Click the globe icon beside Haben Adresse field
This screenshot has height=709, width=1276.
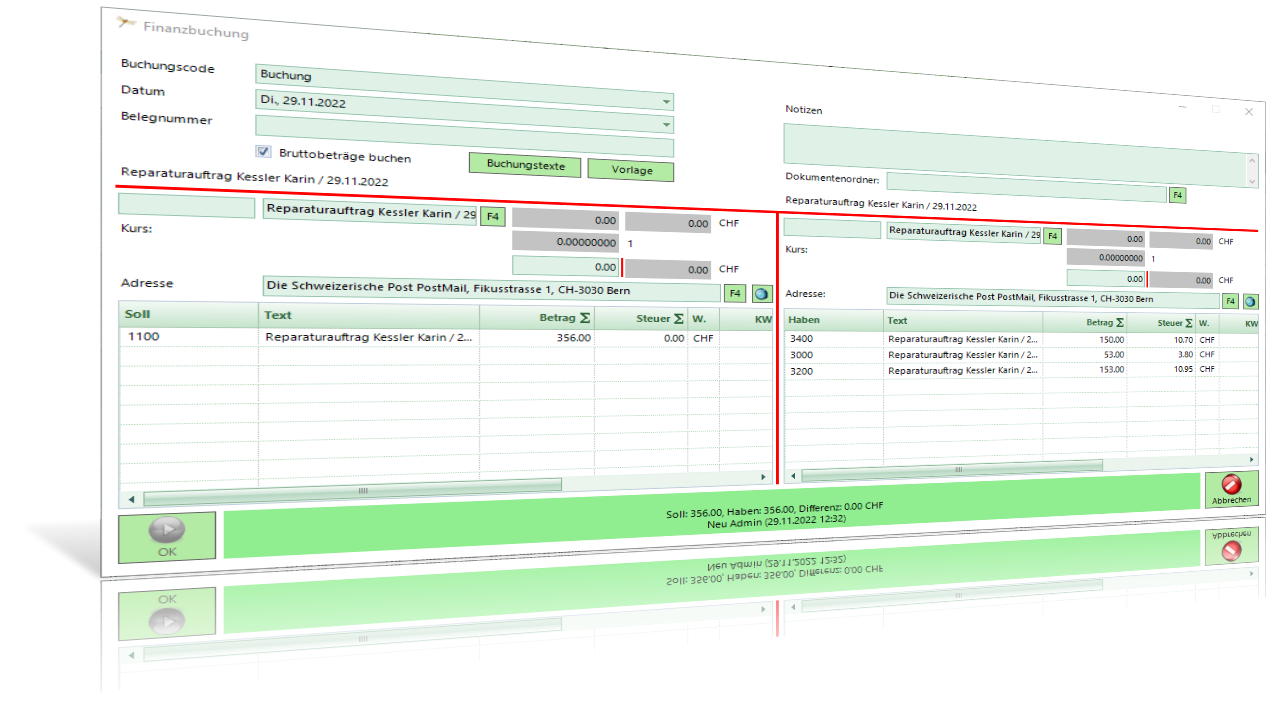tap(1250, 300)
